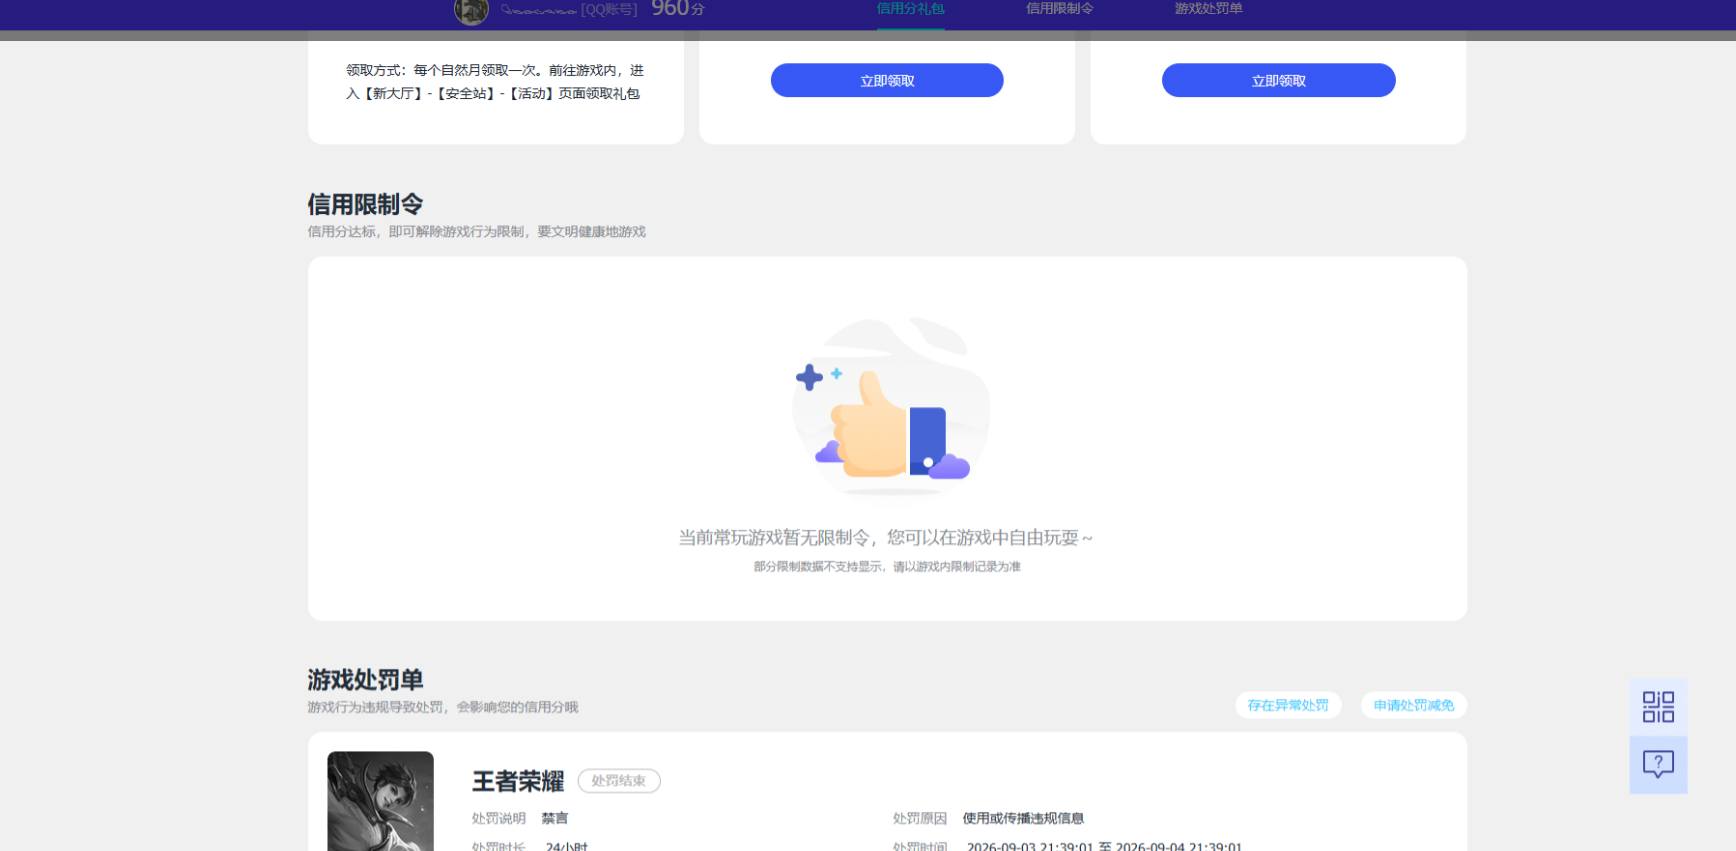This screenshot has height=851, width=1736.
Task: Click the note 部分限制数据不支持显示
Action: [818, 567]
